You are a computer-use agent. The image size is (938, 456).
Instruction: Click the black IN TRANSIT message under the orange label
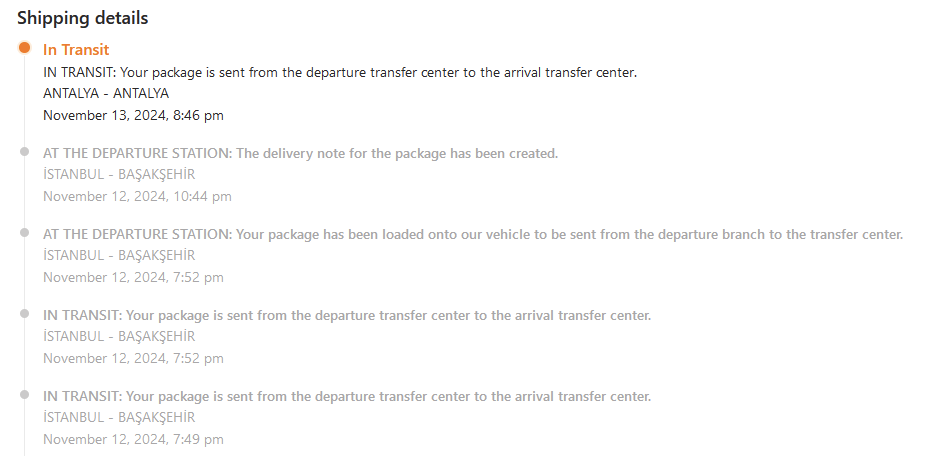(340, 72)
